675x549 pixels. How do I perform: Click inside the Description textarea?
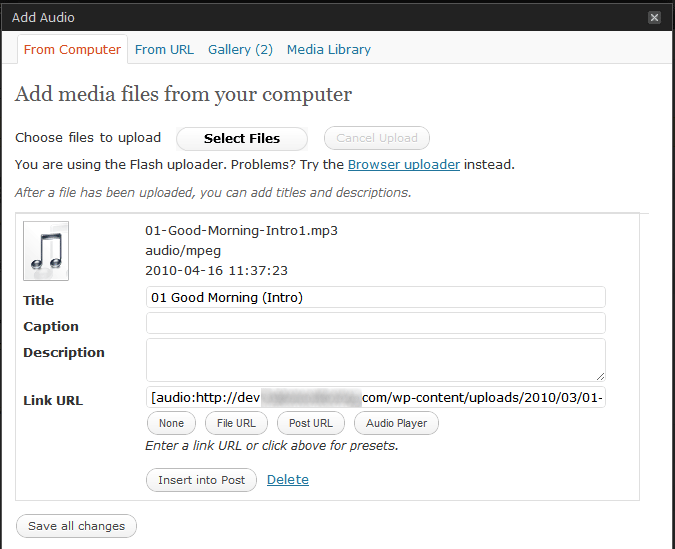click(375, 360)
